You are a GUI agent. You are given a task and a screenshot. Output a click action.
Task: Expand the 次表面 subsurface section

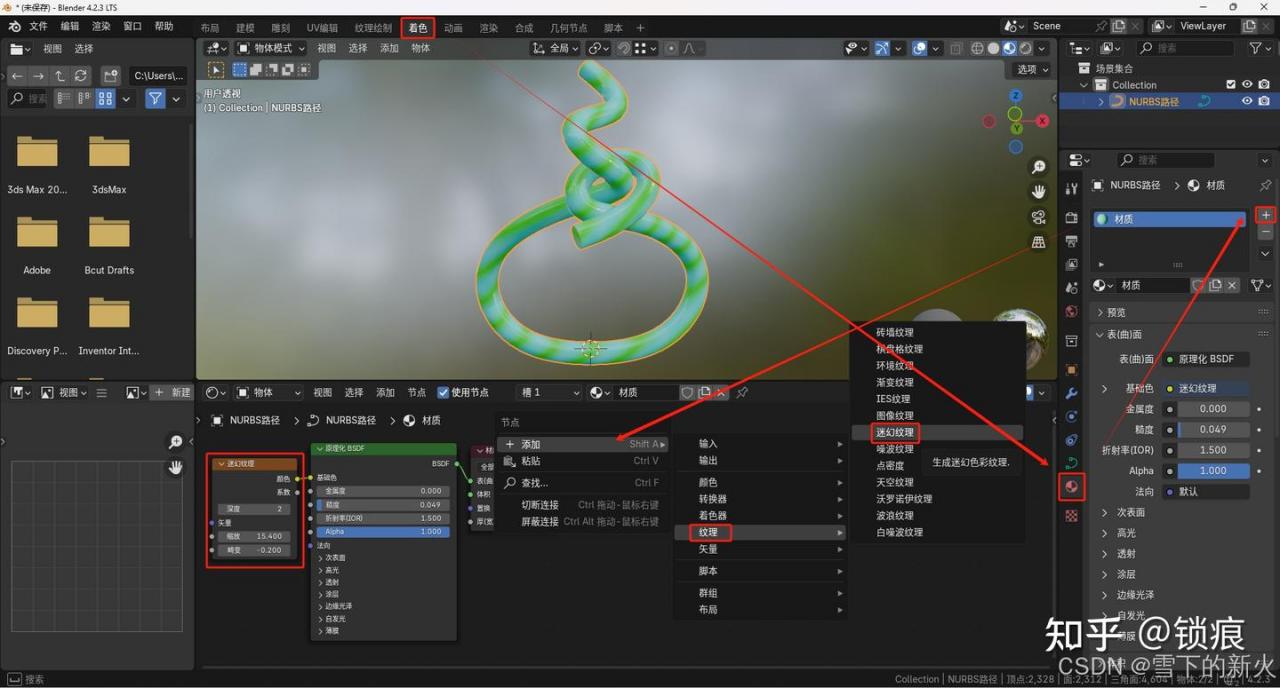pyautogui.click(x=1130, y=512)
